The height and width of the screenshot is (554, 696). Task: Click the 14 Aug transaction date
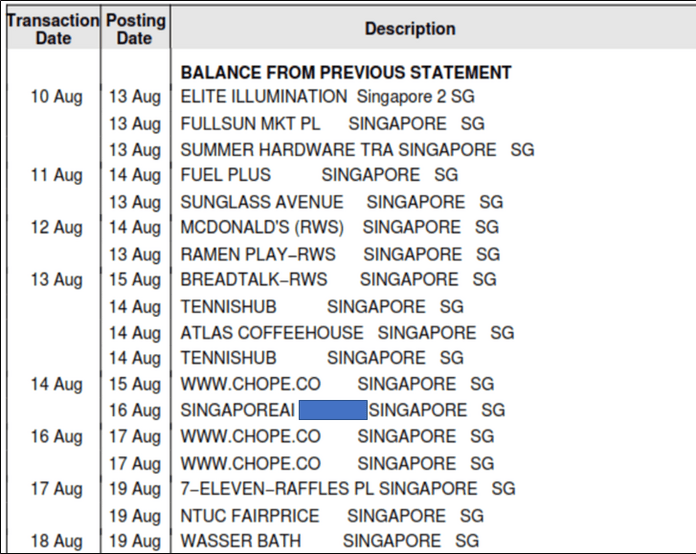tap(56, 384)
